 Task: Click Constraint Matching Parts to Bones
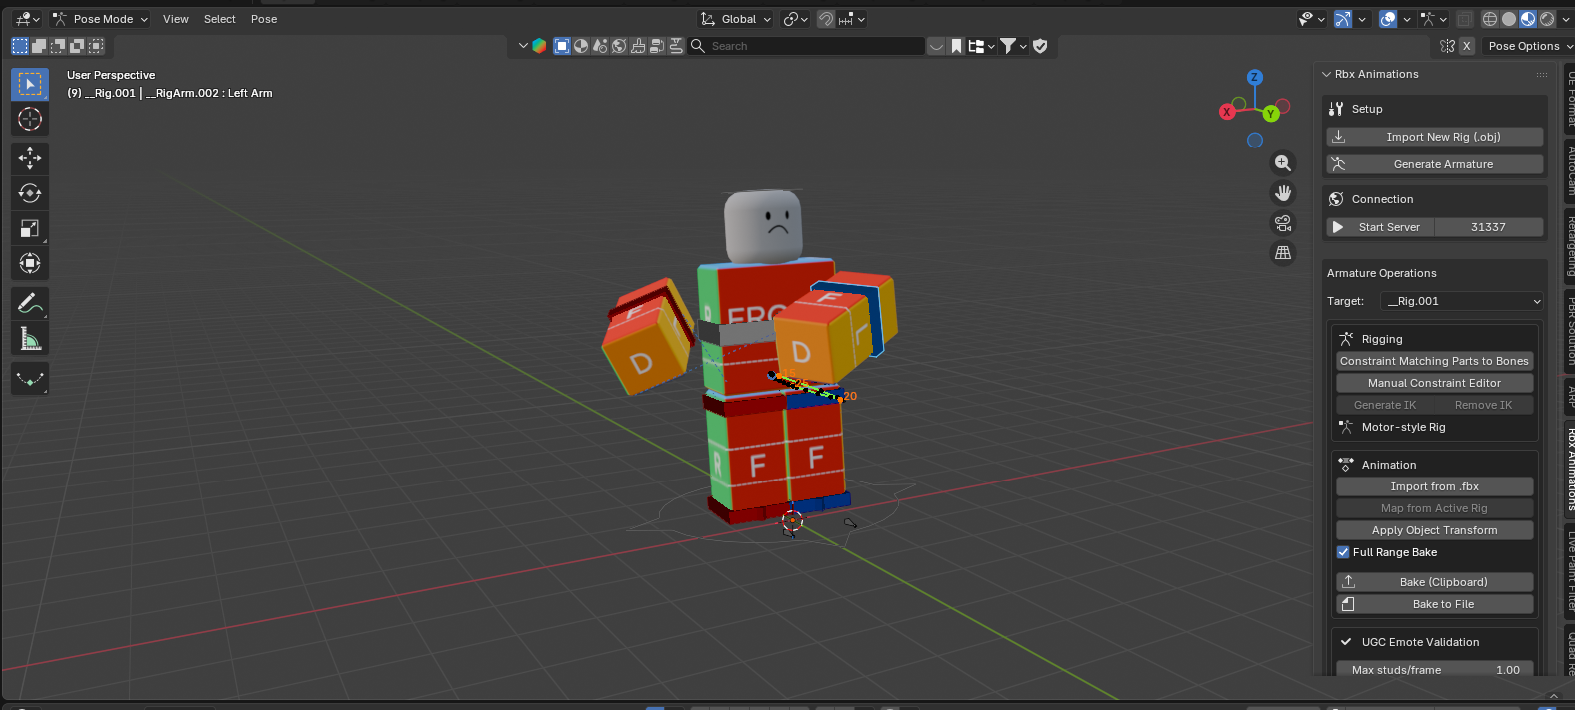(x=1434, y=361)
